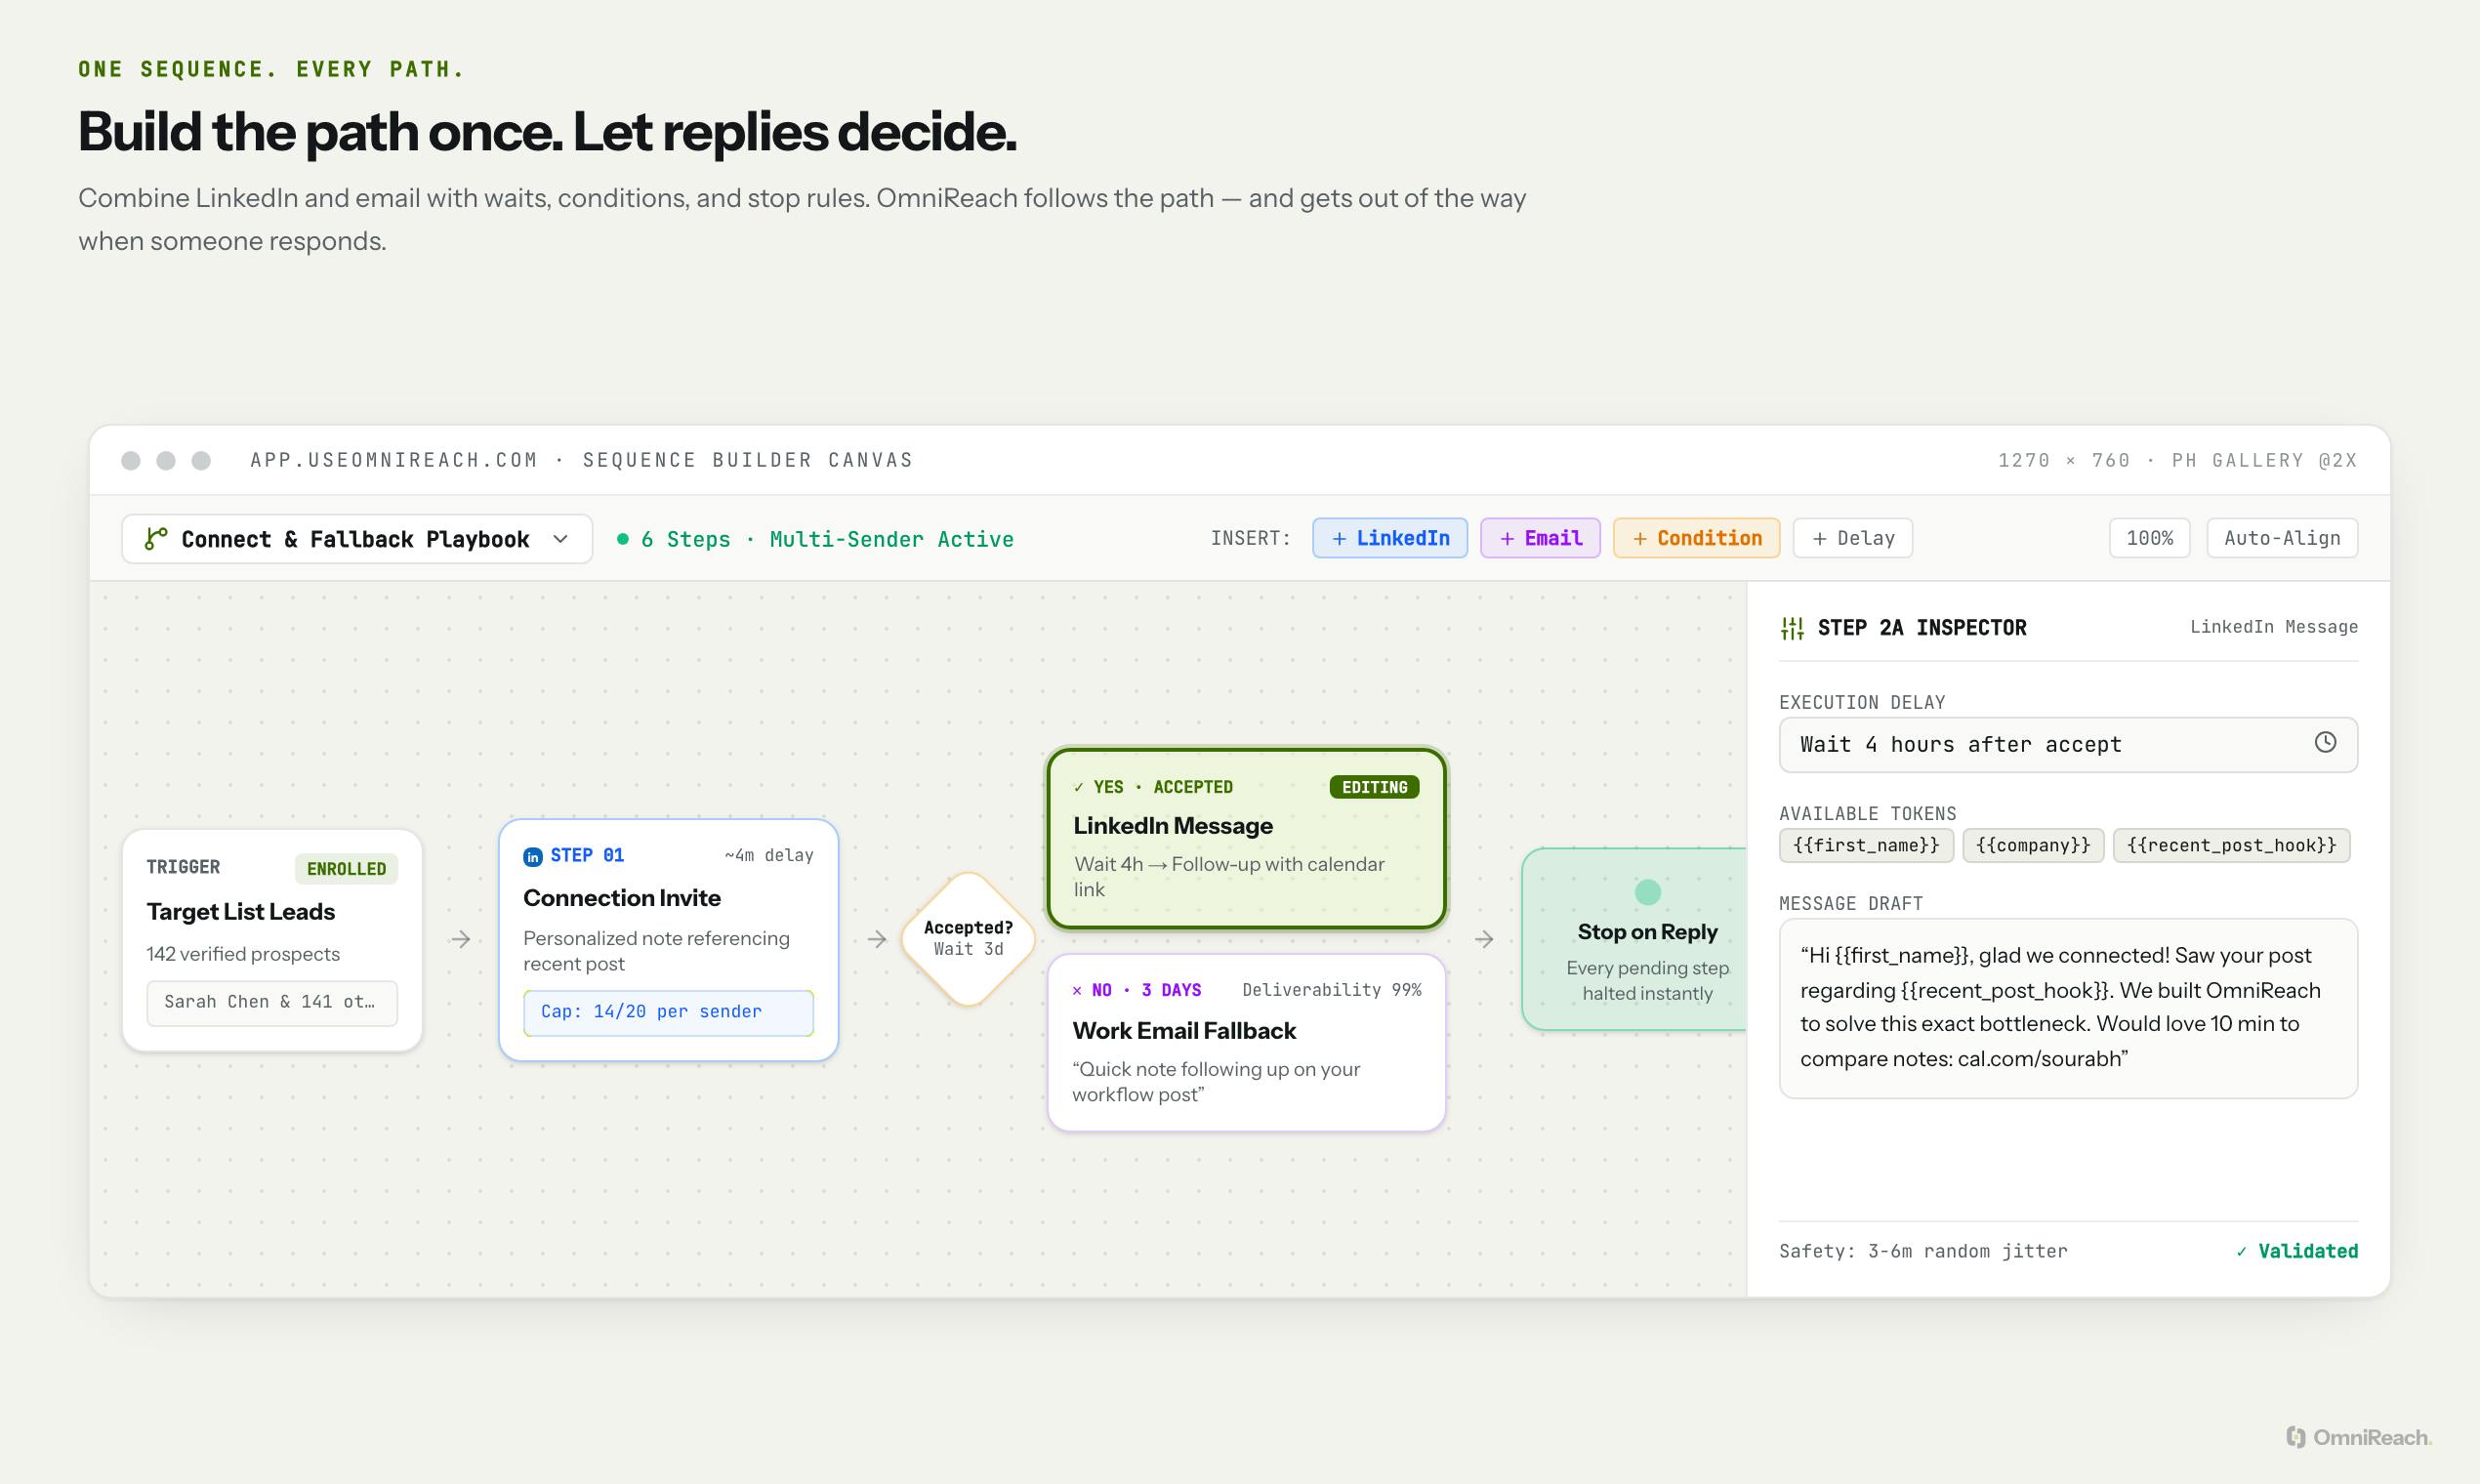The width and height of the screenshot is (2480, 1484).
Task: Click inside the Message Draft text area
Action: (2068, 1008)
